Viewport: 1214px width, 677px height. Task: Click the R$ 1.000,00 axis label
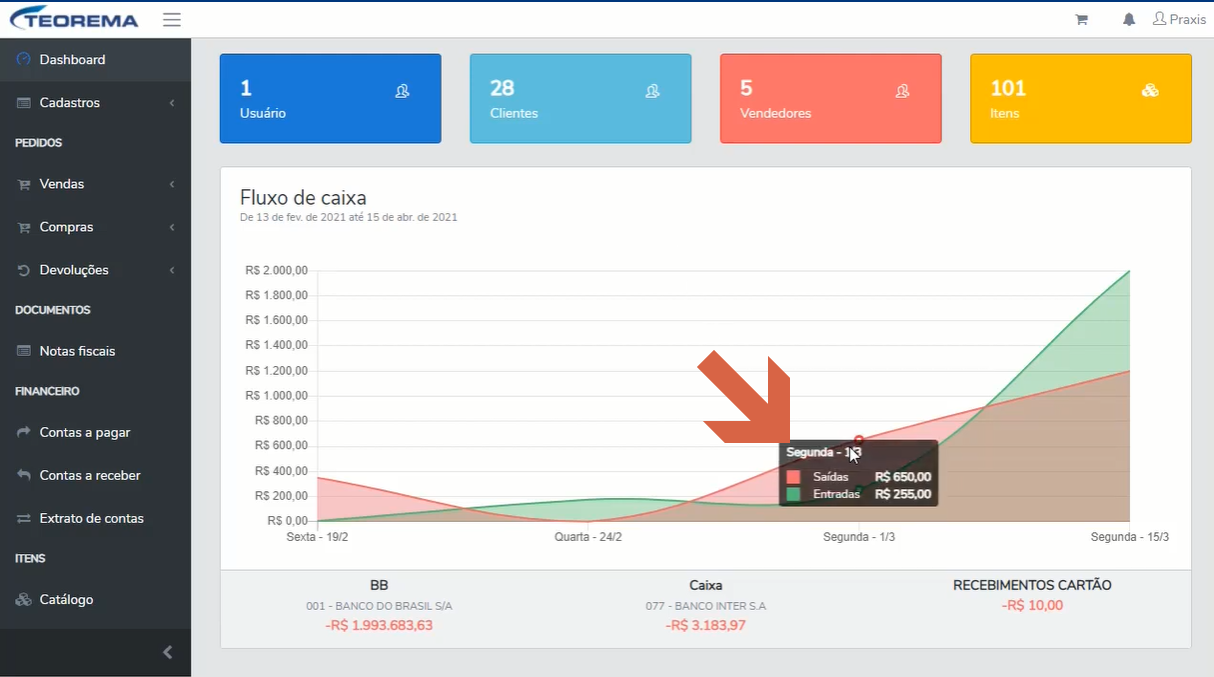pos(276,396)
